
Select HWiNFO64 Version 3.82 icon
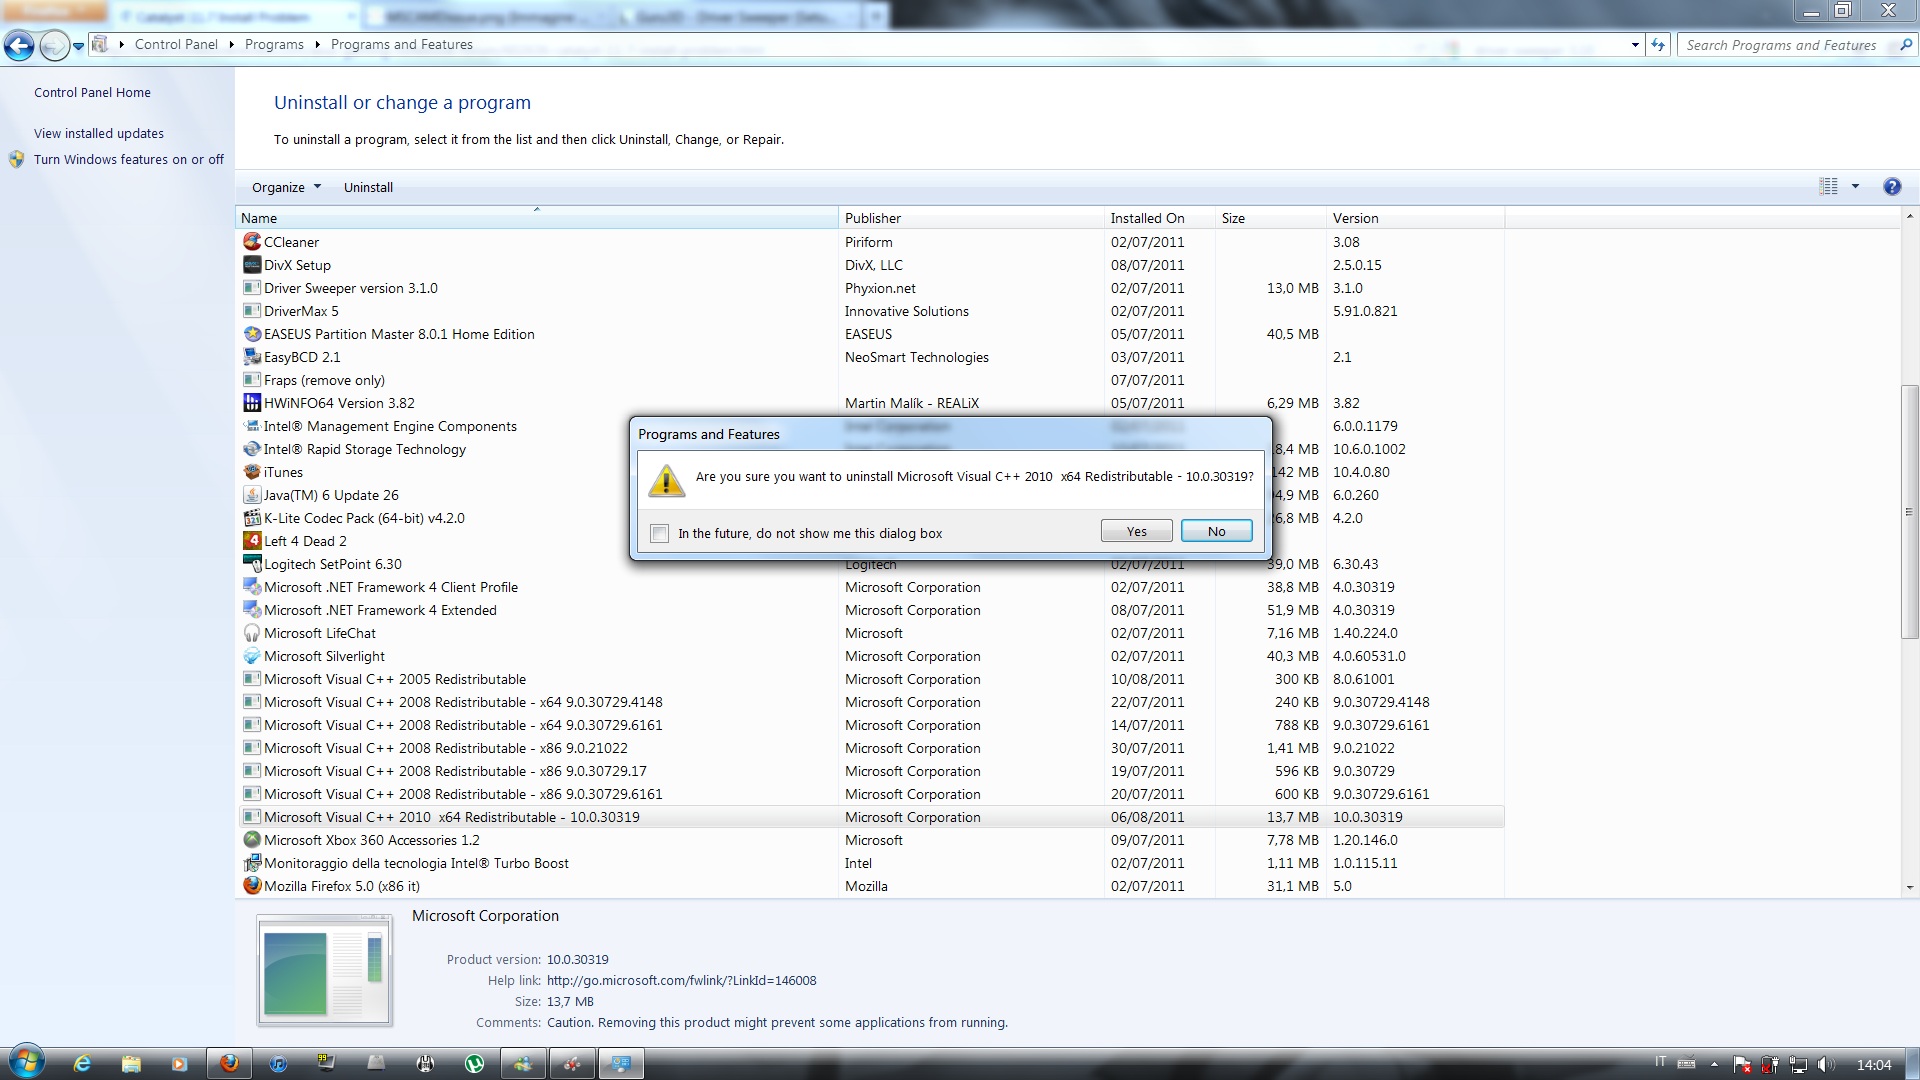(x=252, y=403)
